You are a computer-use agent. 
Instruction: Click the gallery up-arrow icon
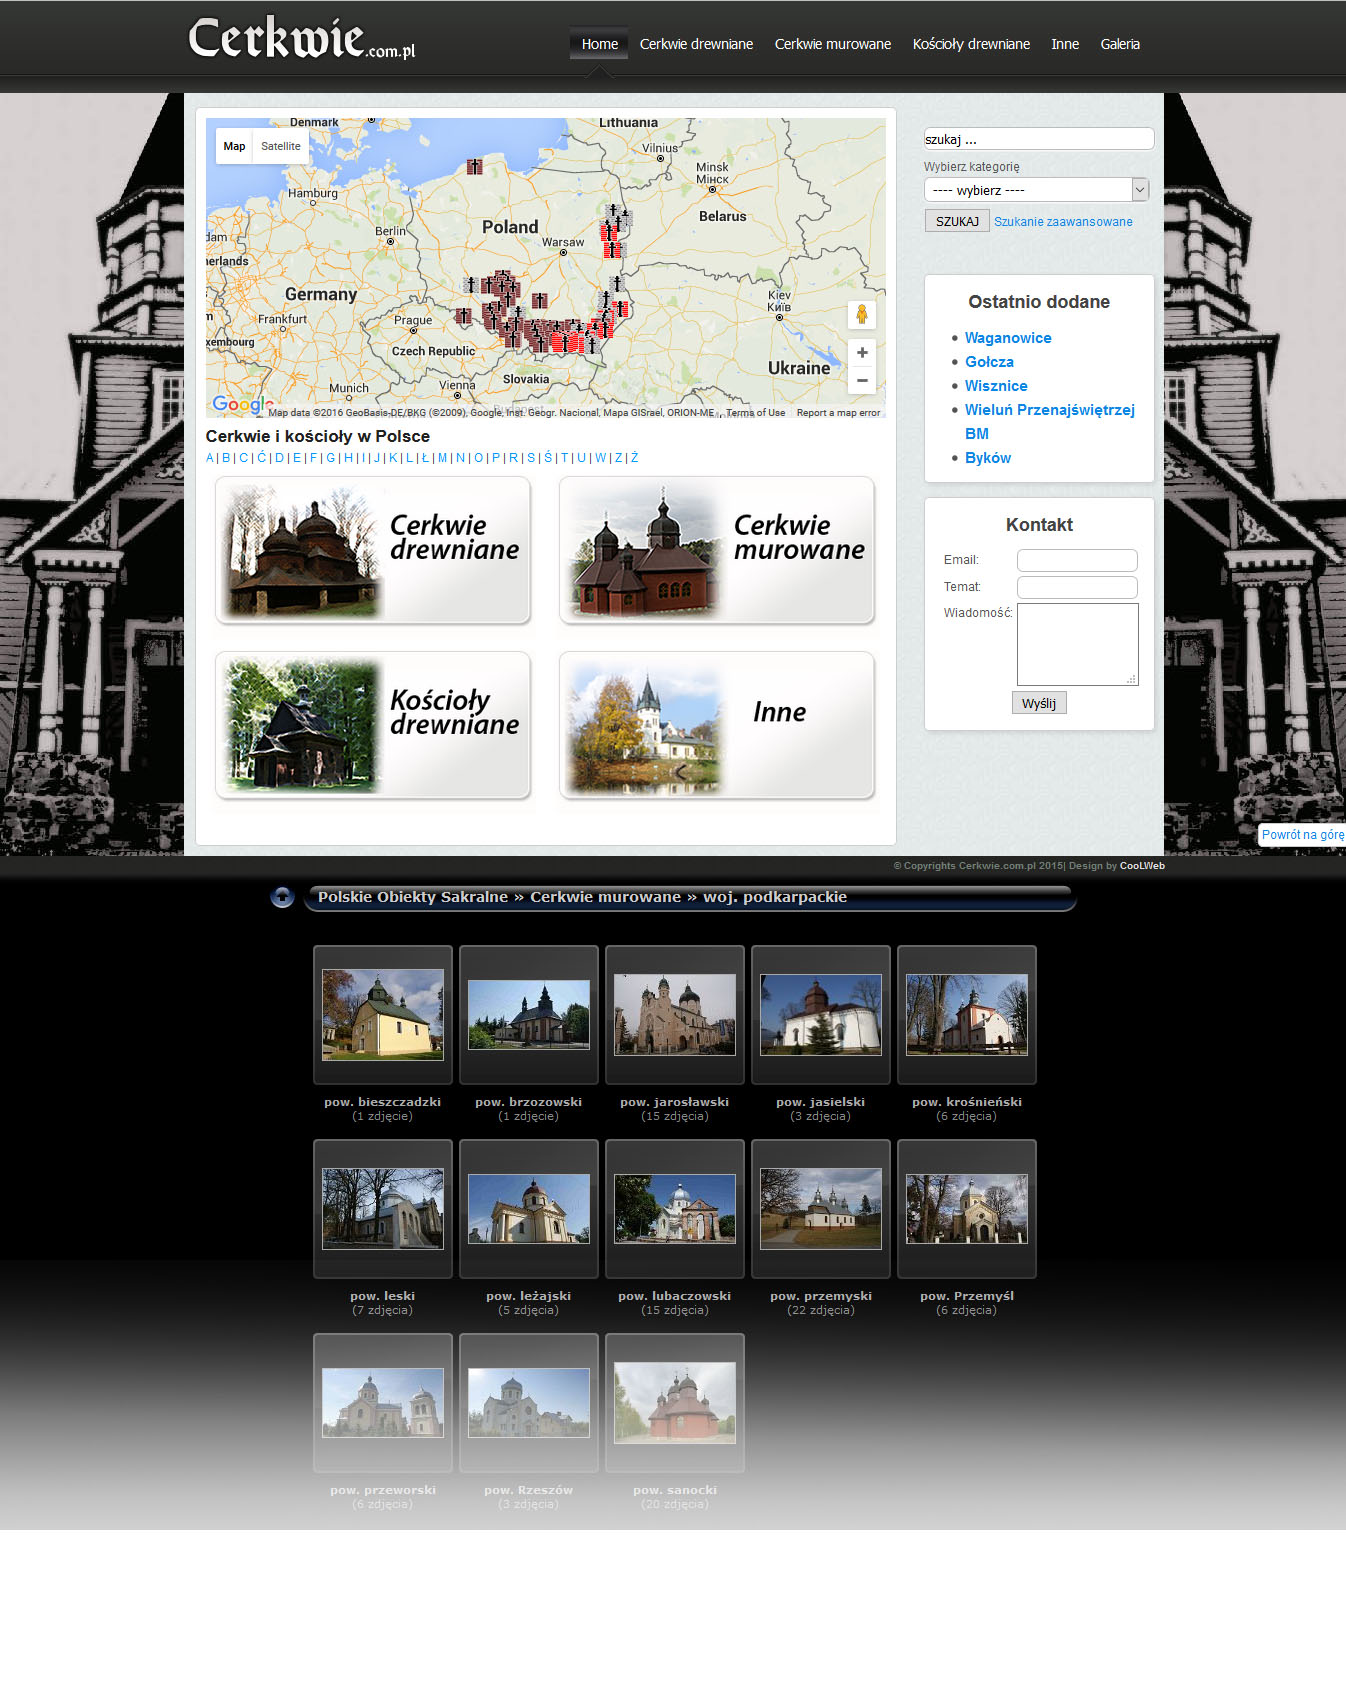(x=282, y=897)
